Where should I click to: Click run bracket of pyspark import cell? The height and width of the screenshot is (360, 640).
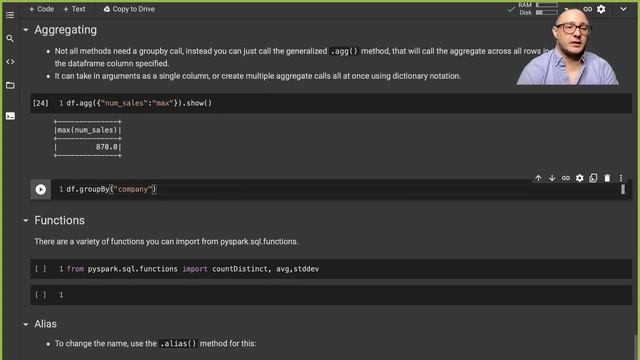tap(40, 269)
